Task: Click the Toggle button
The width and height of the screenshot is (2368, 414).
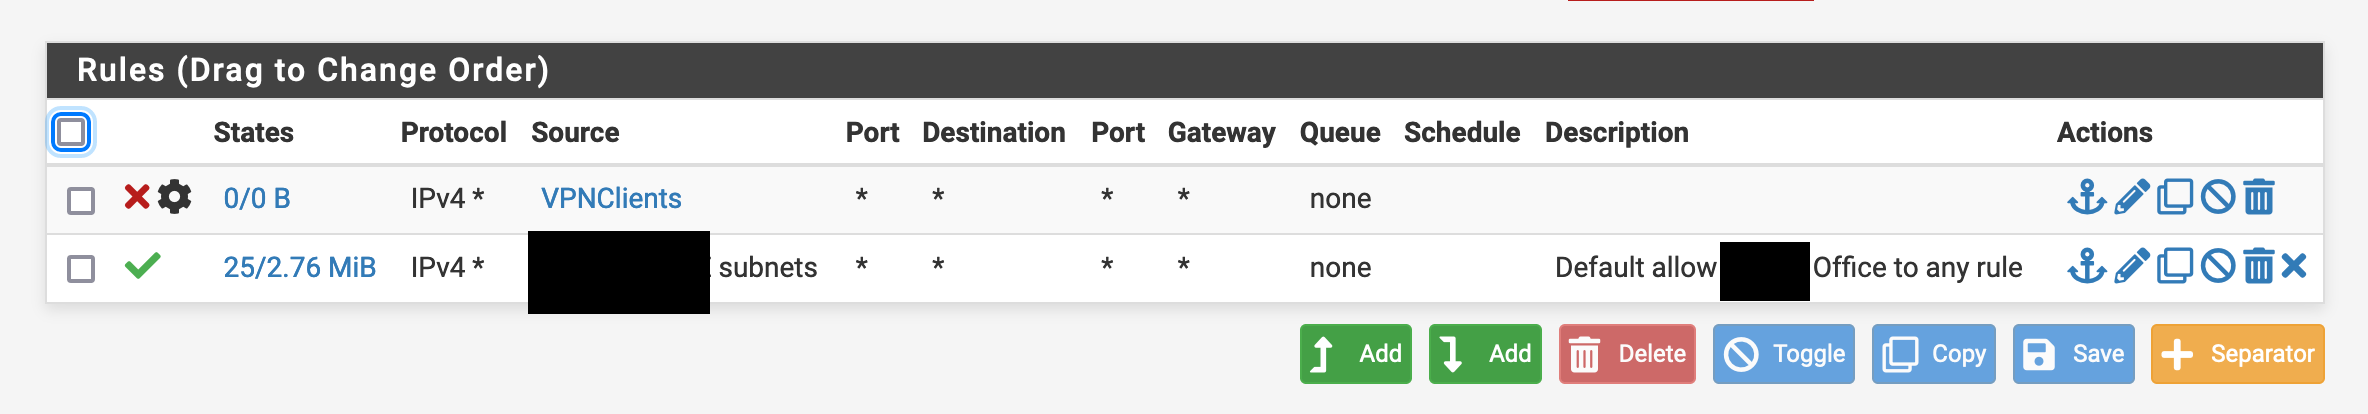Action: click(1784, 354)
